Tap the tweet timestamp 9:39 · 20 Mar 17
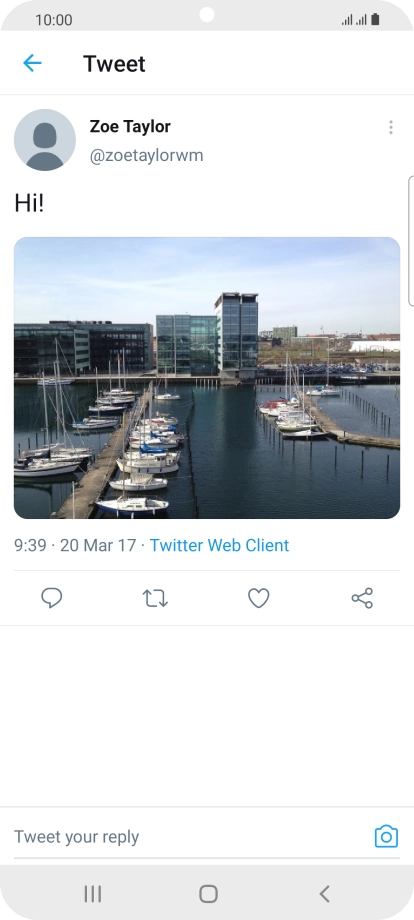Screen dimensions: 414x920 tap(75, 545)
